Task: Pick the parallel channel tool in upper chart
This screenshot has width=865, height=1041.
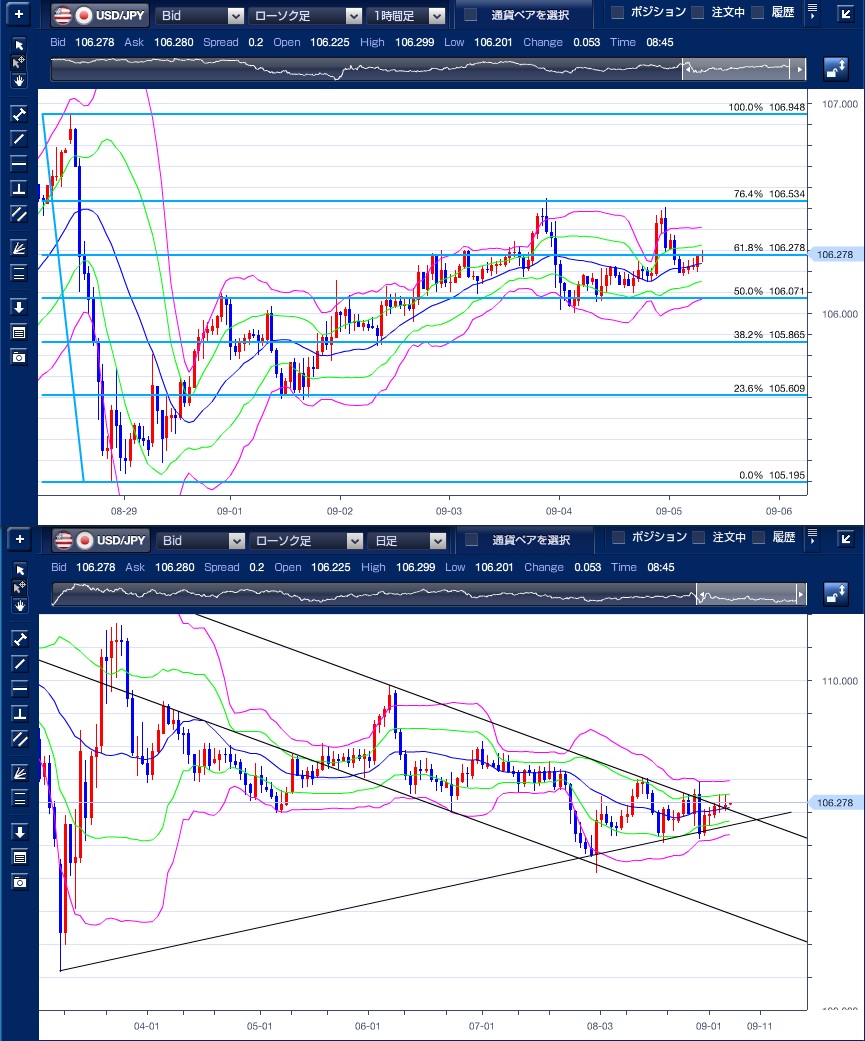Action: coord(18,212)
